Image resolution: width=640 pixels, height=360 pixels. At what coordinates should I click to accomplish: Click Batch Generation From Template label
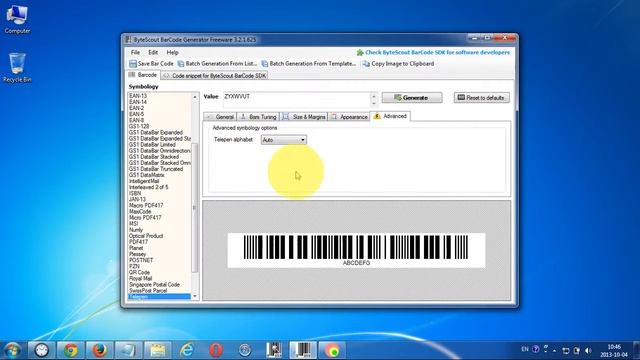[x=313, y=64]
